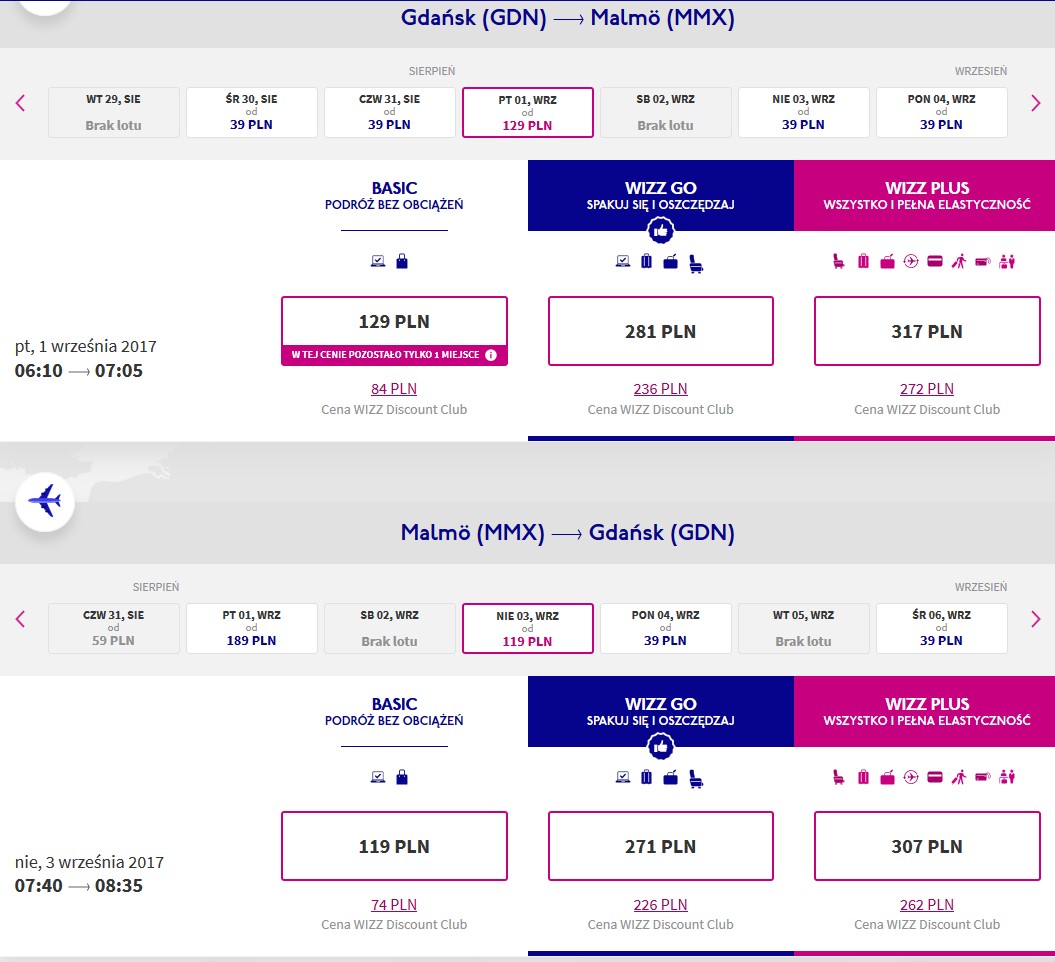1055x962 pixels.
Task: Click priority boarding walker icon, outbound WIZZ PLUS
Action: click(x=959, y=261)
